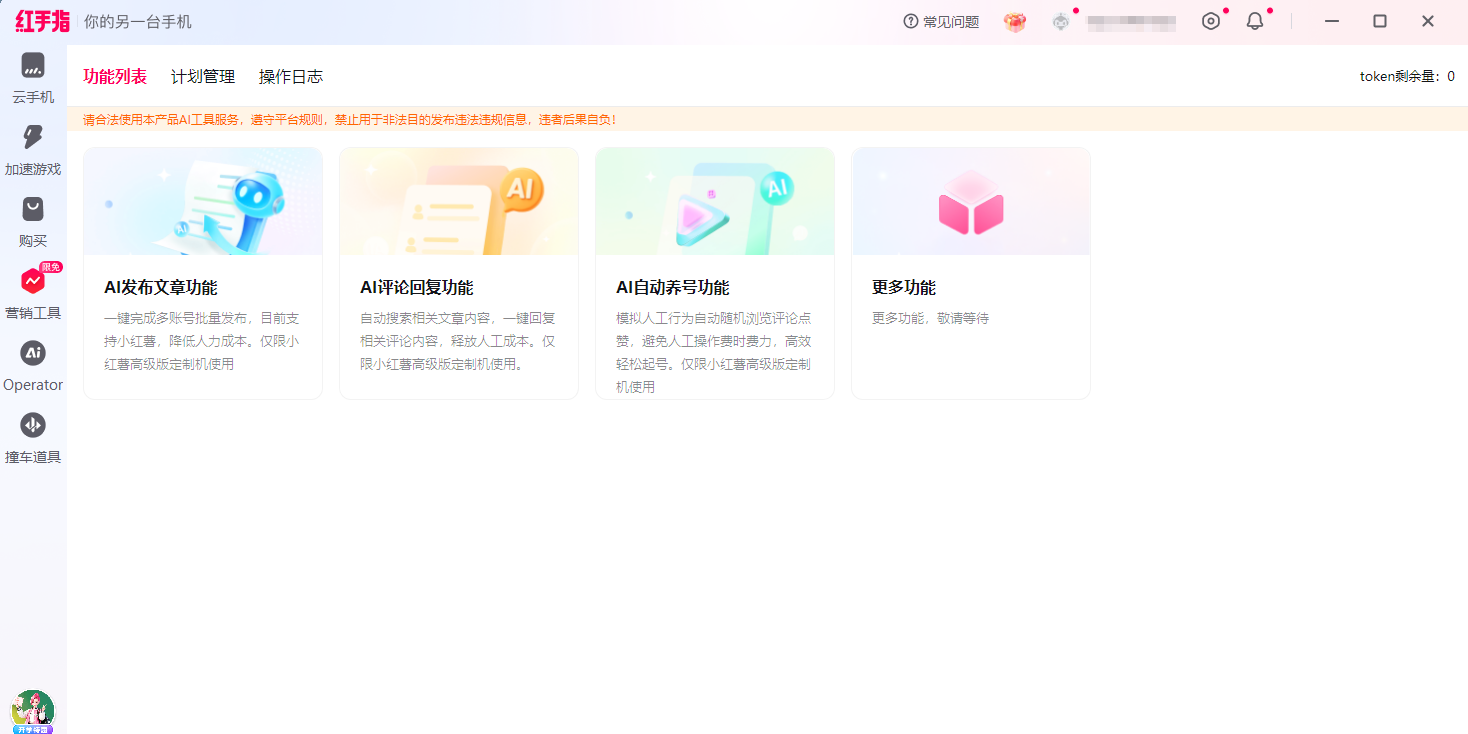The width and height of the screenshot is (1468, 734).
Task: Click the blurred account name in title bar
Action: coord(1131,22)
